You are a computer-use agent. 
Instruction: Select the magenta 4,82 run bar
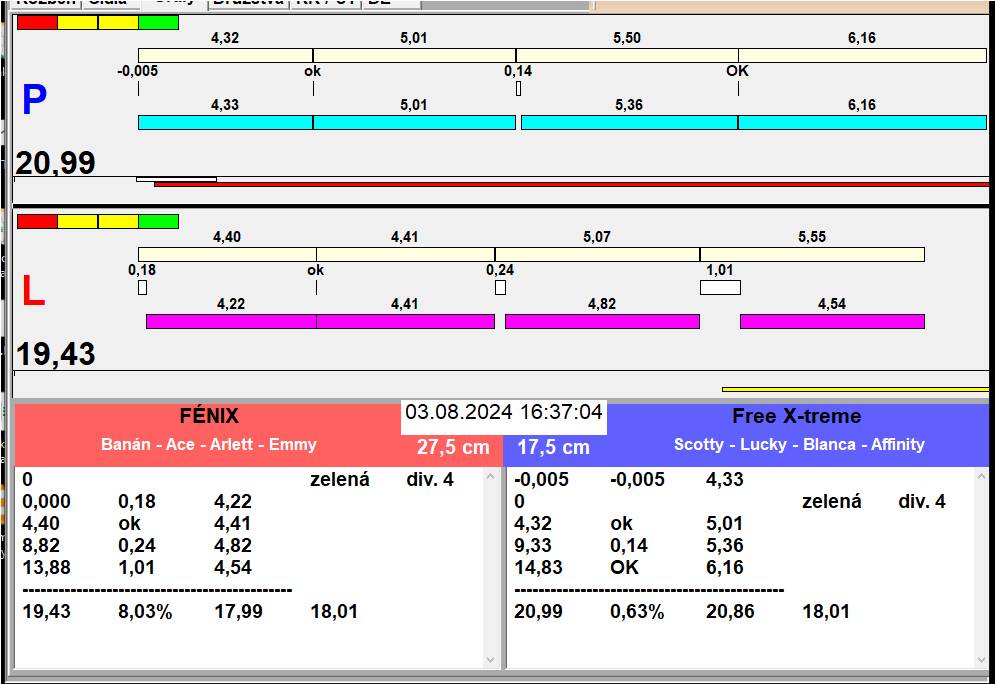point(601,321)
